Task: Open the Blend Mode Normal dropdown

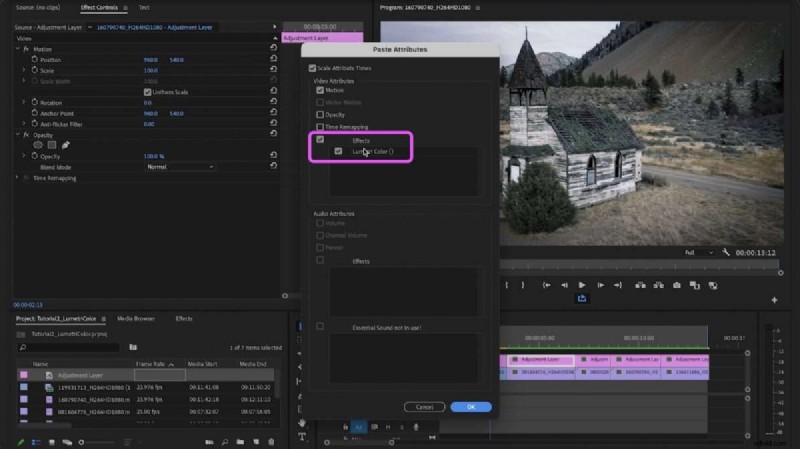Action: 180,167
